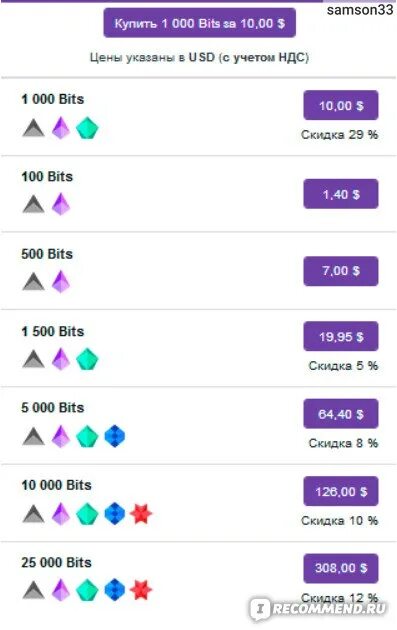The height and width of the screenshot is (630, 397).
Task: Click the purple gem icon under 100 Bits
Action: (x=61, y=204)
